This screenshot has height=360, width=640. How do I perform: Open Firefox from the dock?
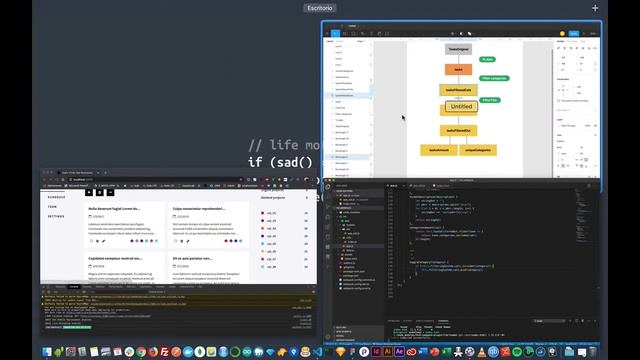[153, 351]
